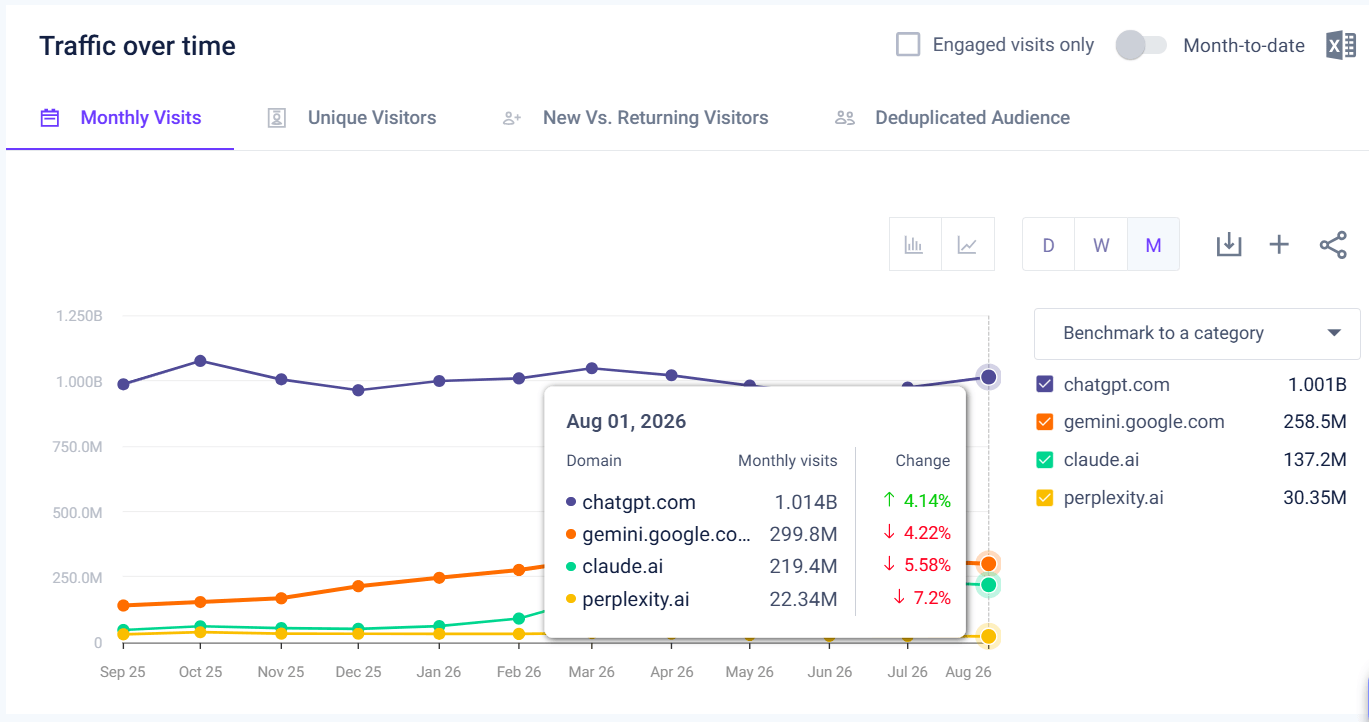The image size is (1369, 722).
Task: Select weekly granularity W button
Action: click(1101, 245)
